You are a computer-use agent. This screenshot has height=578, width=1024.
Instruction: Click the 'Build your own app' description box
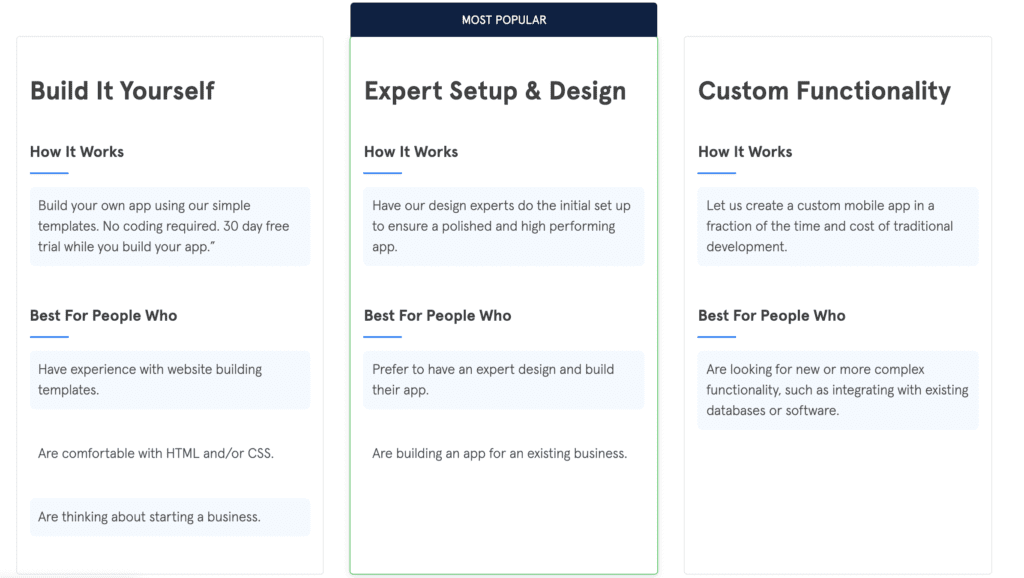(170, 226)
